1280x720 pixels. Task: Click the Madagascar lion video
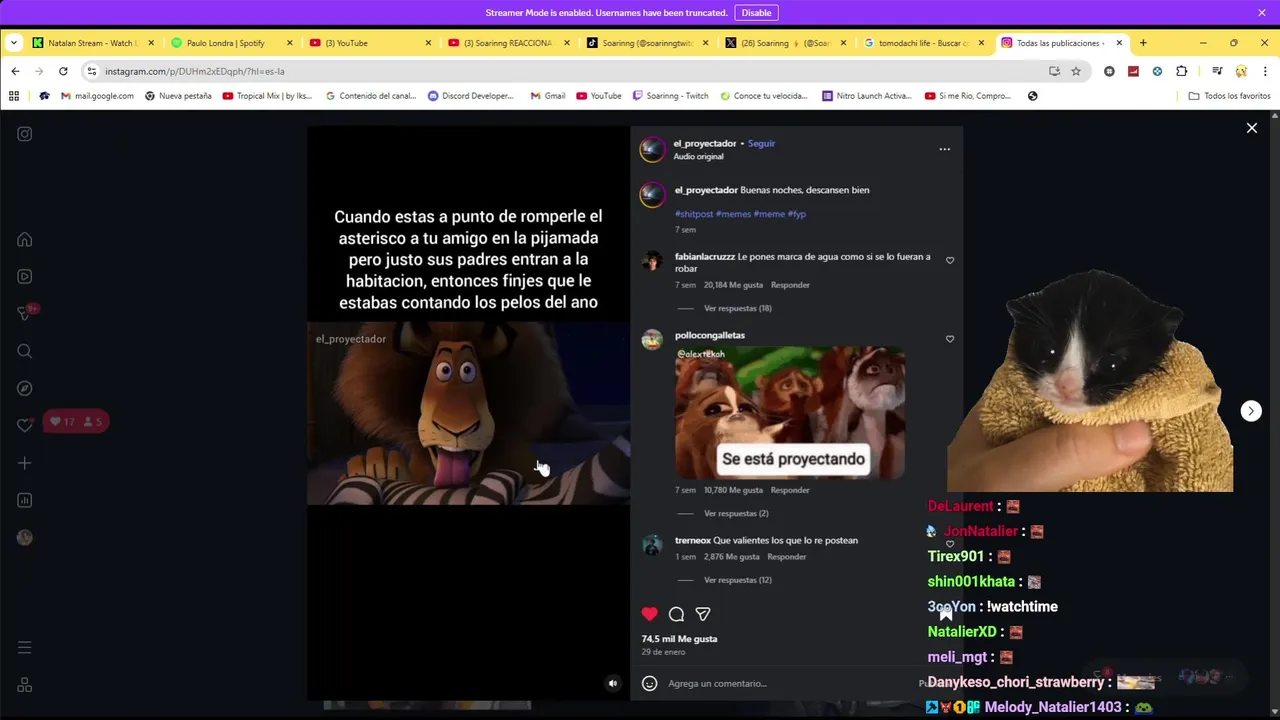[468, 413]
